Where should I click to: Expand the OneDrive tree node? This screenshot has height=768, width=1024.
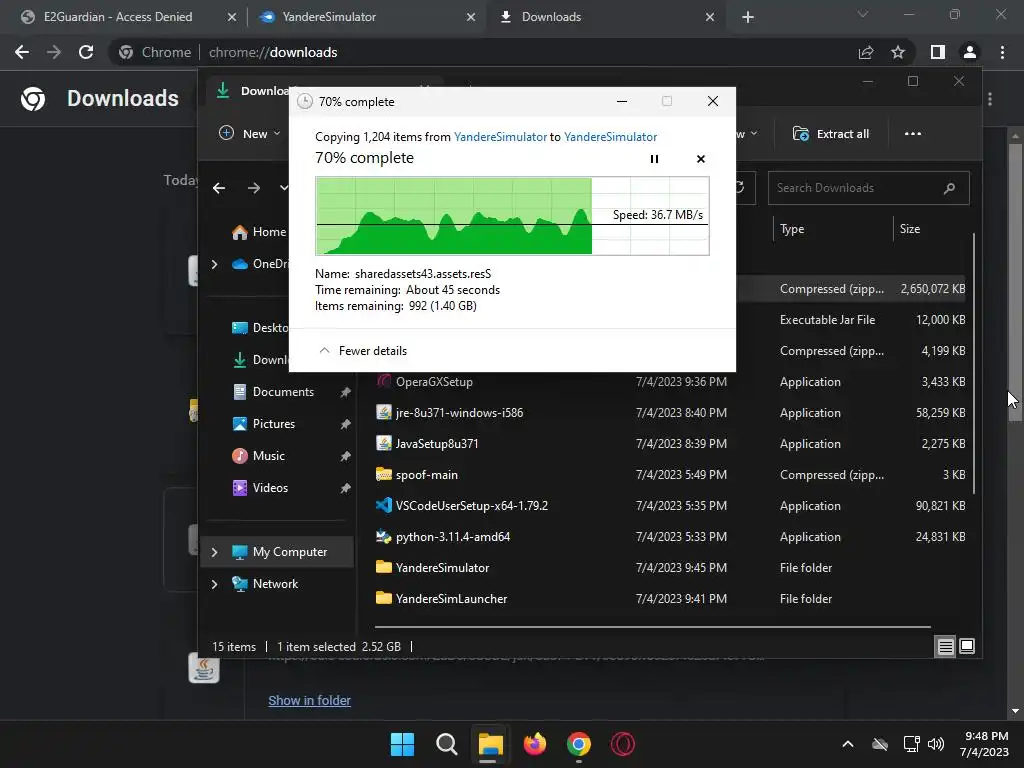click(214, 264)
